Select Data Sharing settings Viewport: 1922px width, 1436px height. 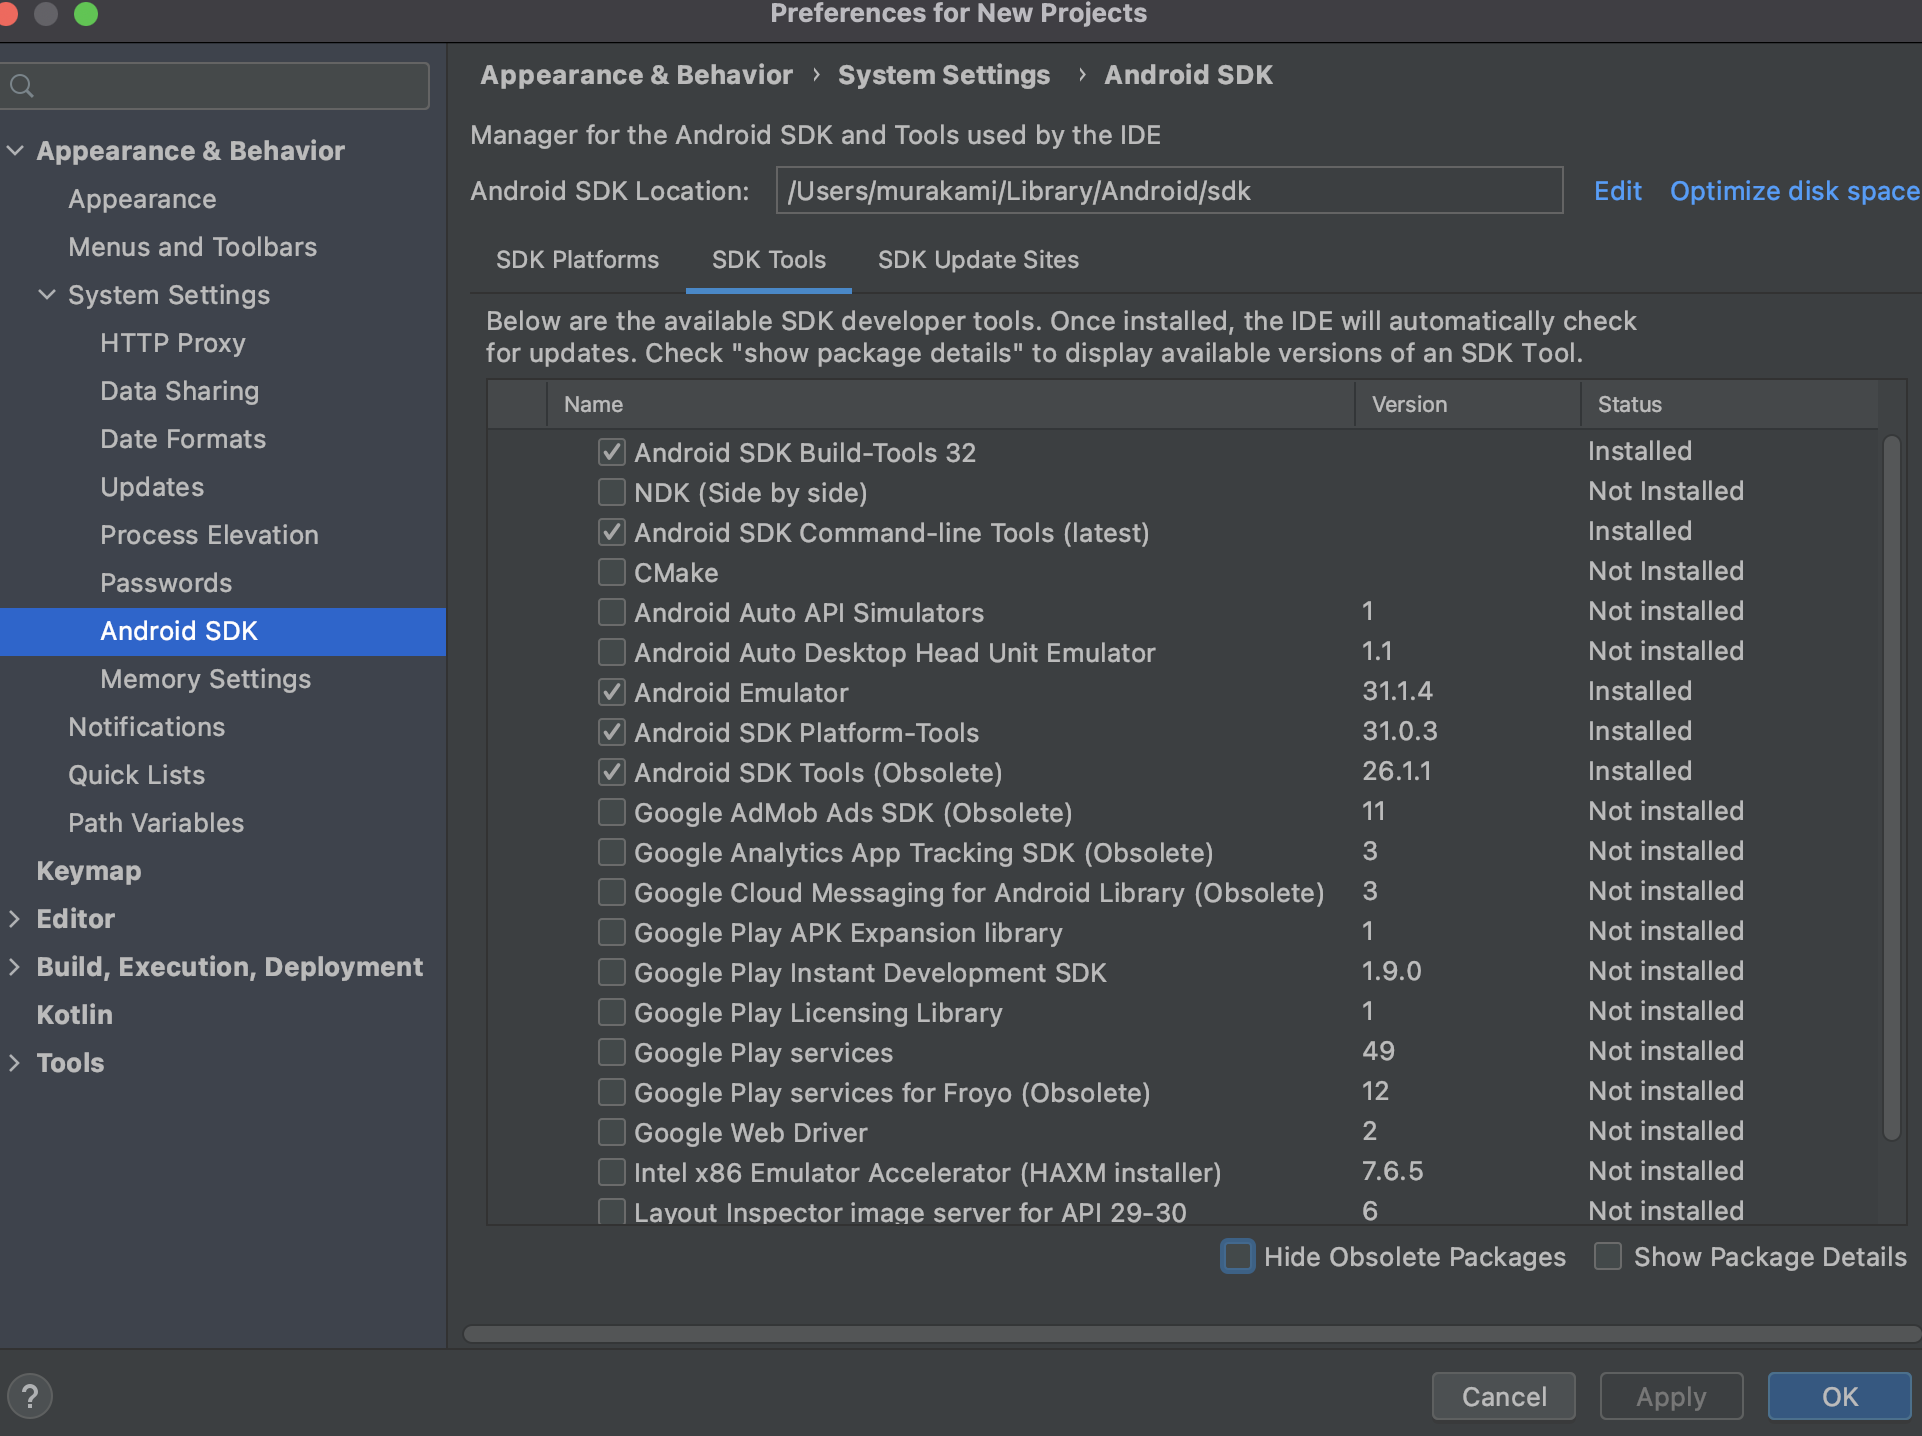179,391
